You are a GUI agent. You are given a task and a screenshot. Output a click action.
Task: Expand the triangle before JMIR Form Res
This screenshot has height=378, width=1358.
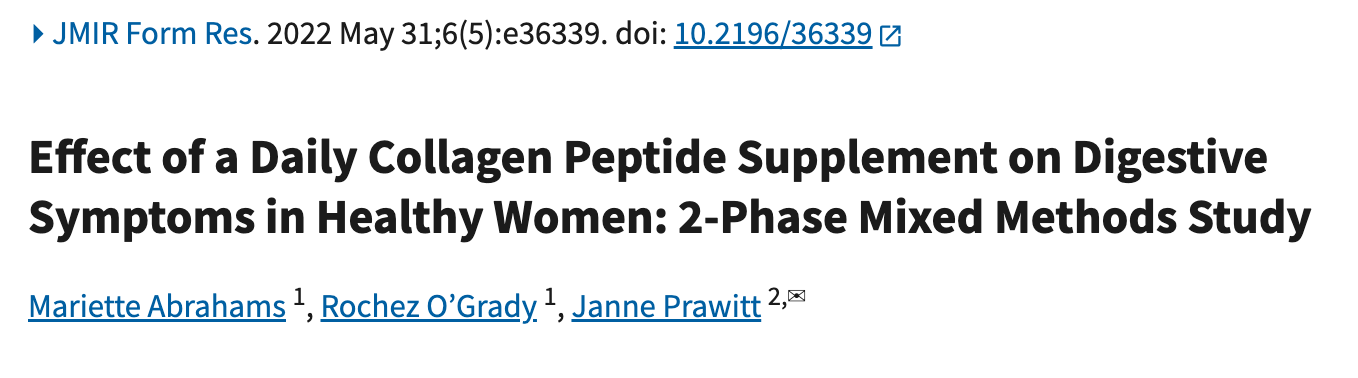coord(38,35)
